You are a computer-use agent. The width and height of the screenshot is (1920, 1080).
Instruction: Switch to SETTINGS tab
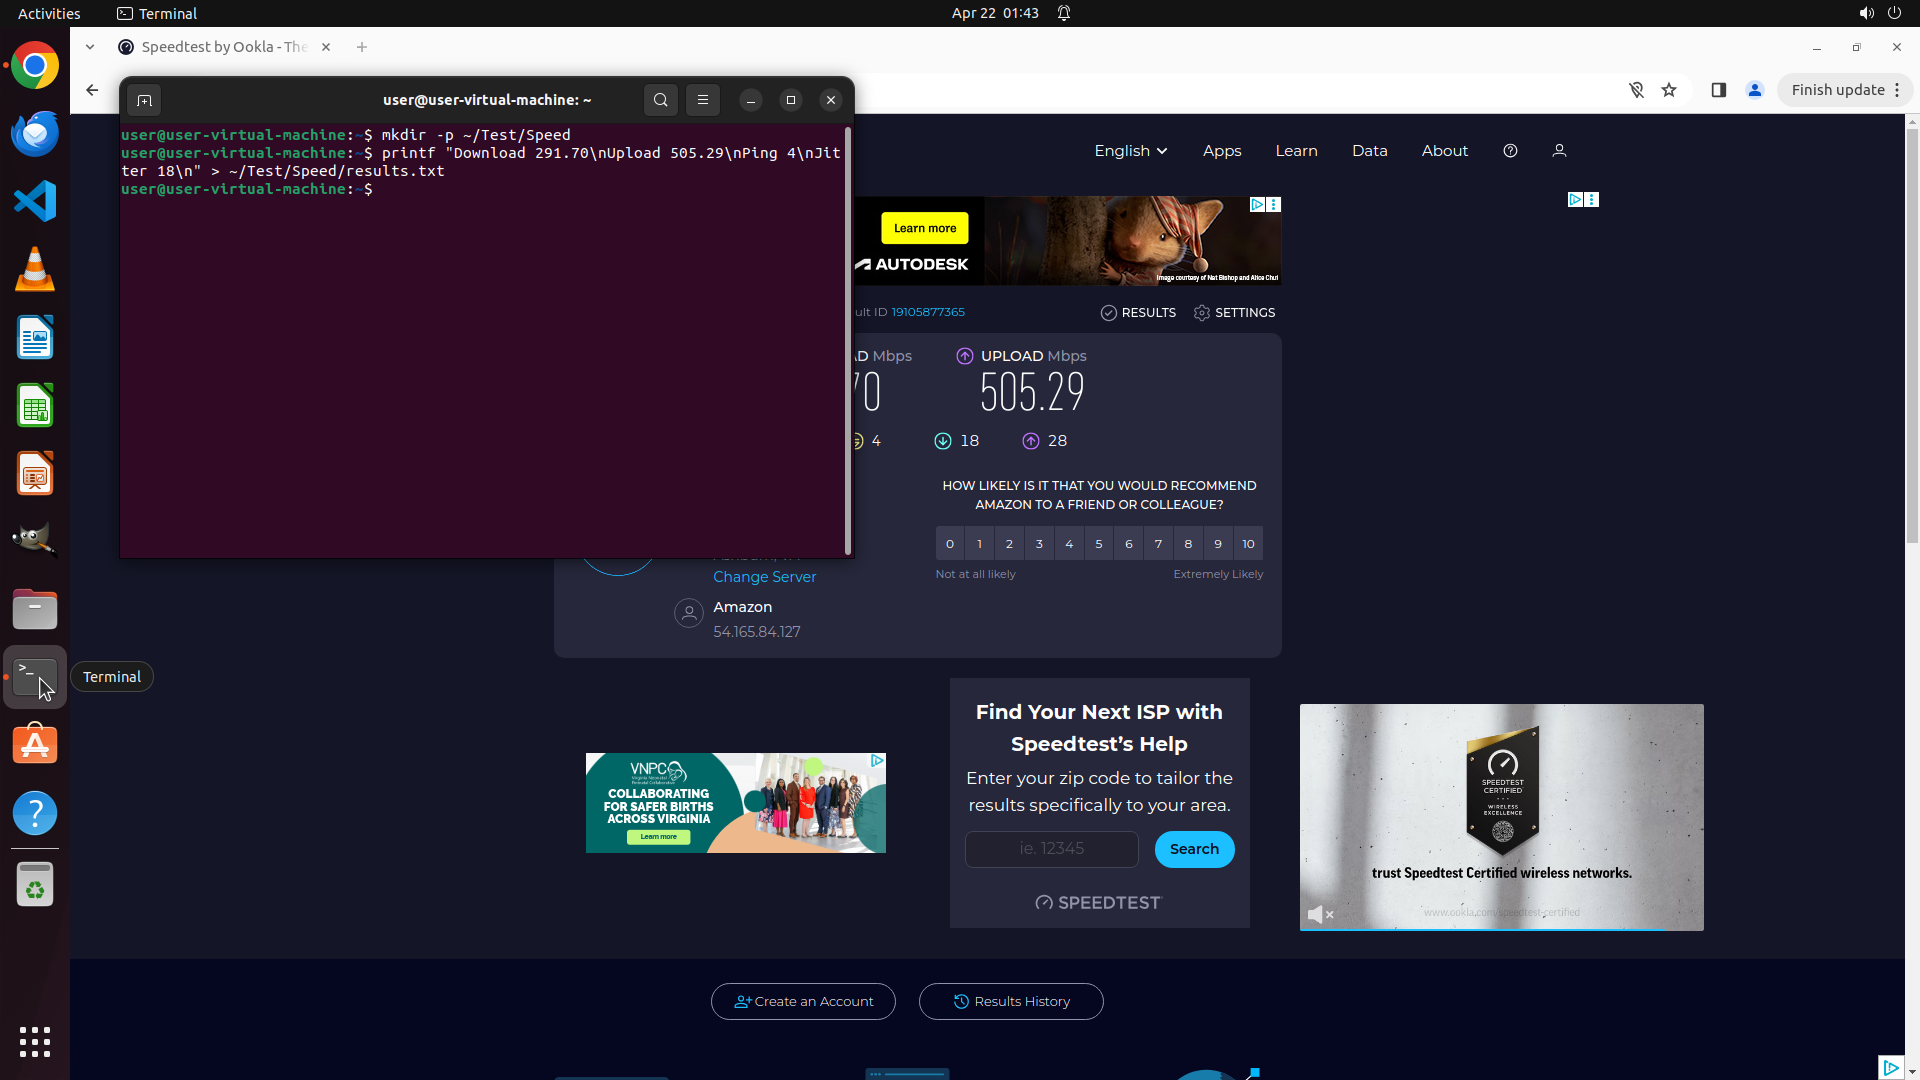coord(1234,313)
